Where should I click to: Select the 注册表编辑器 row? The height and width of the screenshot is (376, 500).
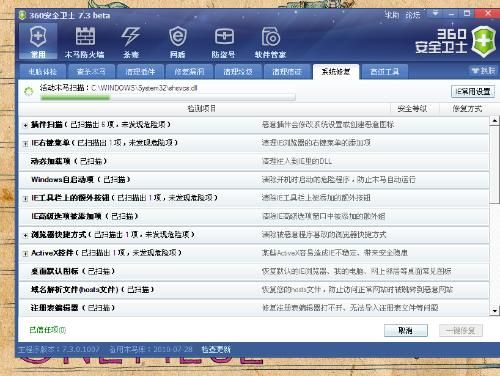coord(254,308)
